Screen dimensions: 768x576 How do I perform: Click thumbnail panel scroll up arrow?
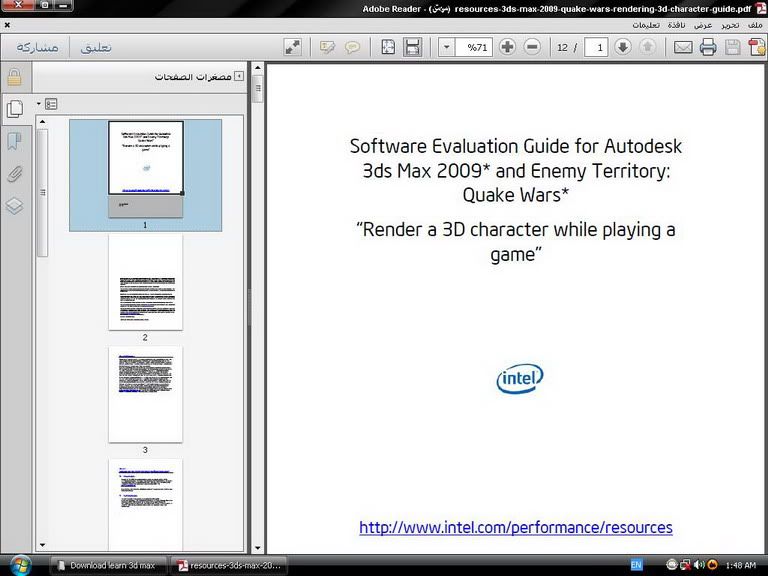43,121
